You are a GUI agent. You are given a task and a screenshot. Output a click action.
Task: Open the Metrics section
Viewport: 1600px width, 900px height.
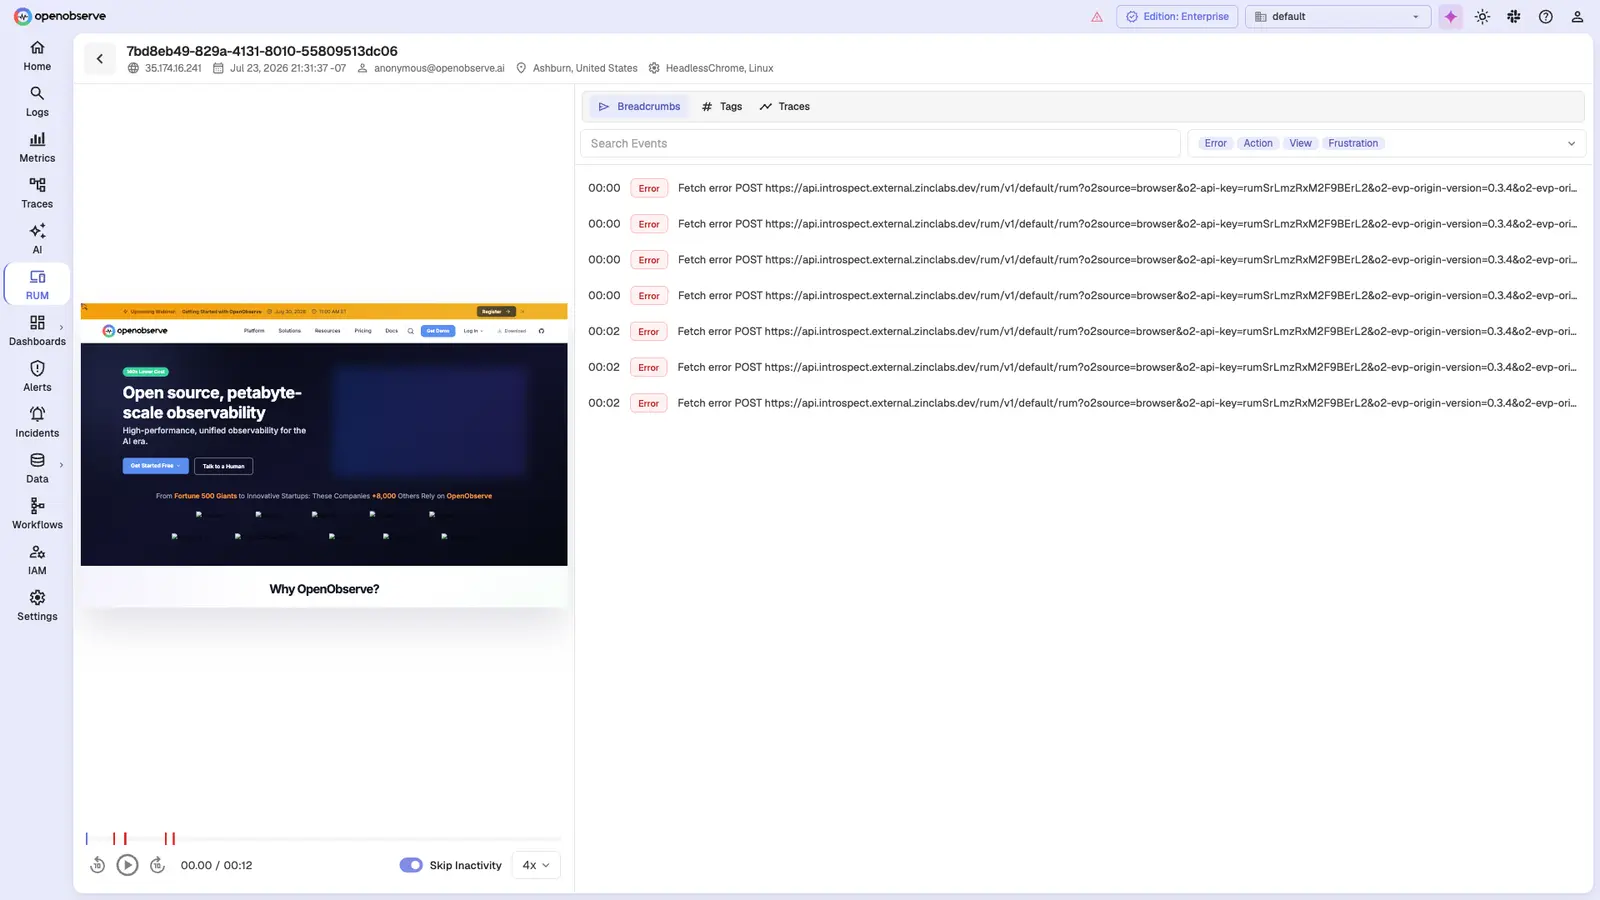(x=37, y=148)
